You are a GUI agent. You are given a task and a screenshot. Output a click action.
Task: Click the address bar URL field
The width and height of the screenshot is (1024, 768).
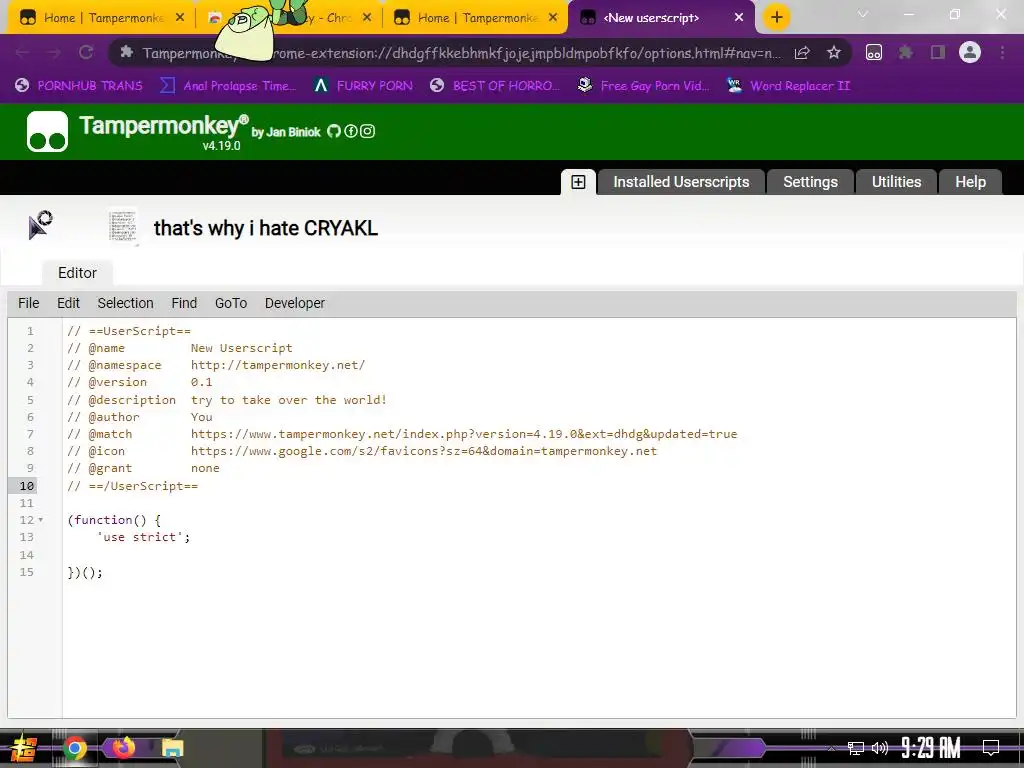click(x=461, y=53)
